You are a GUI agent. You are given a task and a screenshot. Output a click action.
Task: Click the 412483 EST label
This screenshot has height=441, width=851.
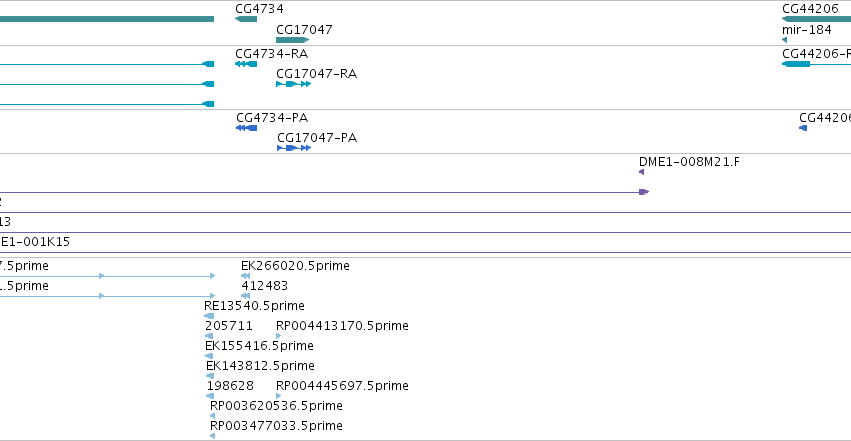click(x=265, y=286)
